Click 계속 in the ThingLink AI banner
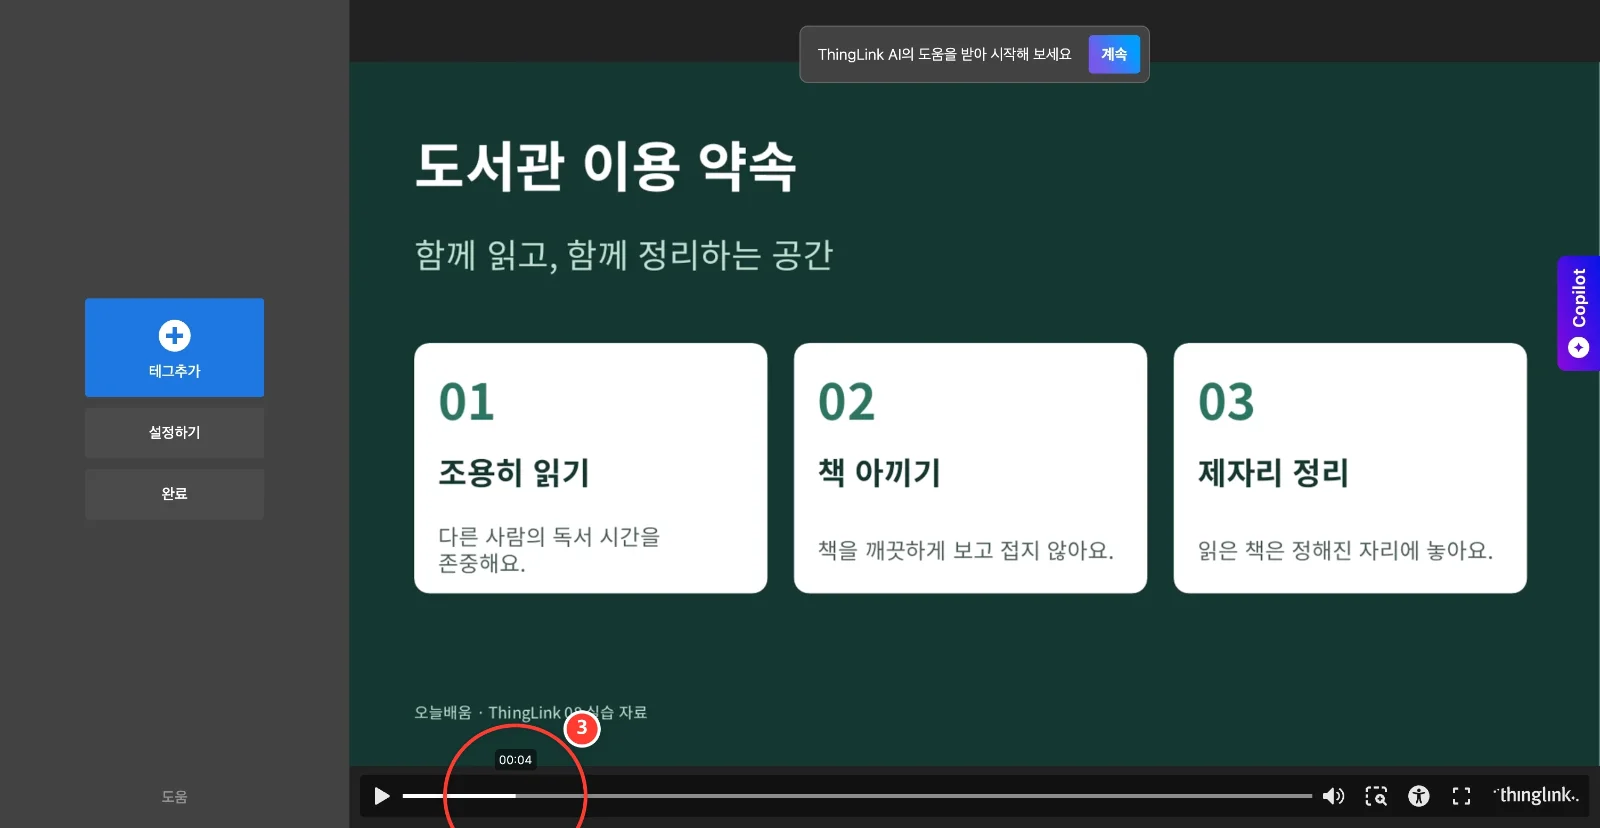 (1114, 54)
